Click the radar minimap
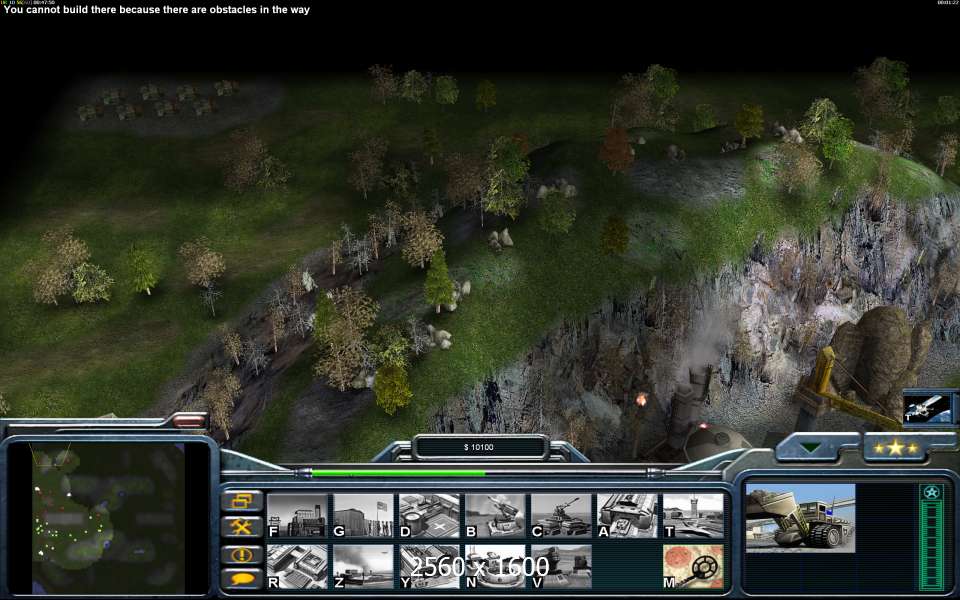The image size is (960, 600). pyautogui.click(x=108, y=518)
